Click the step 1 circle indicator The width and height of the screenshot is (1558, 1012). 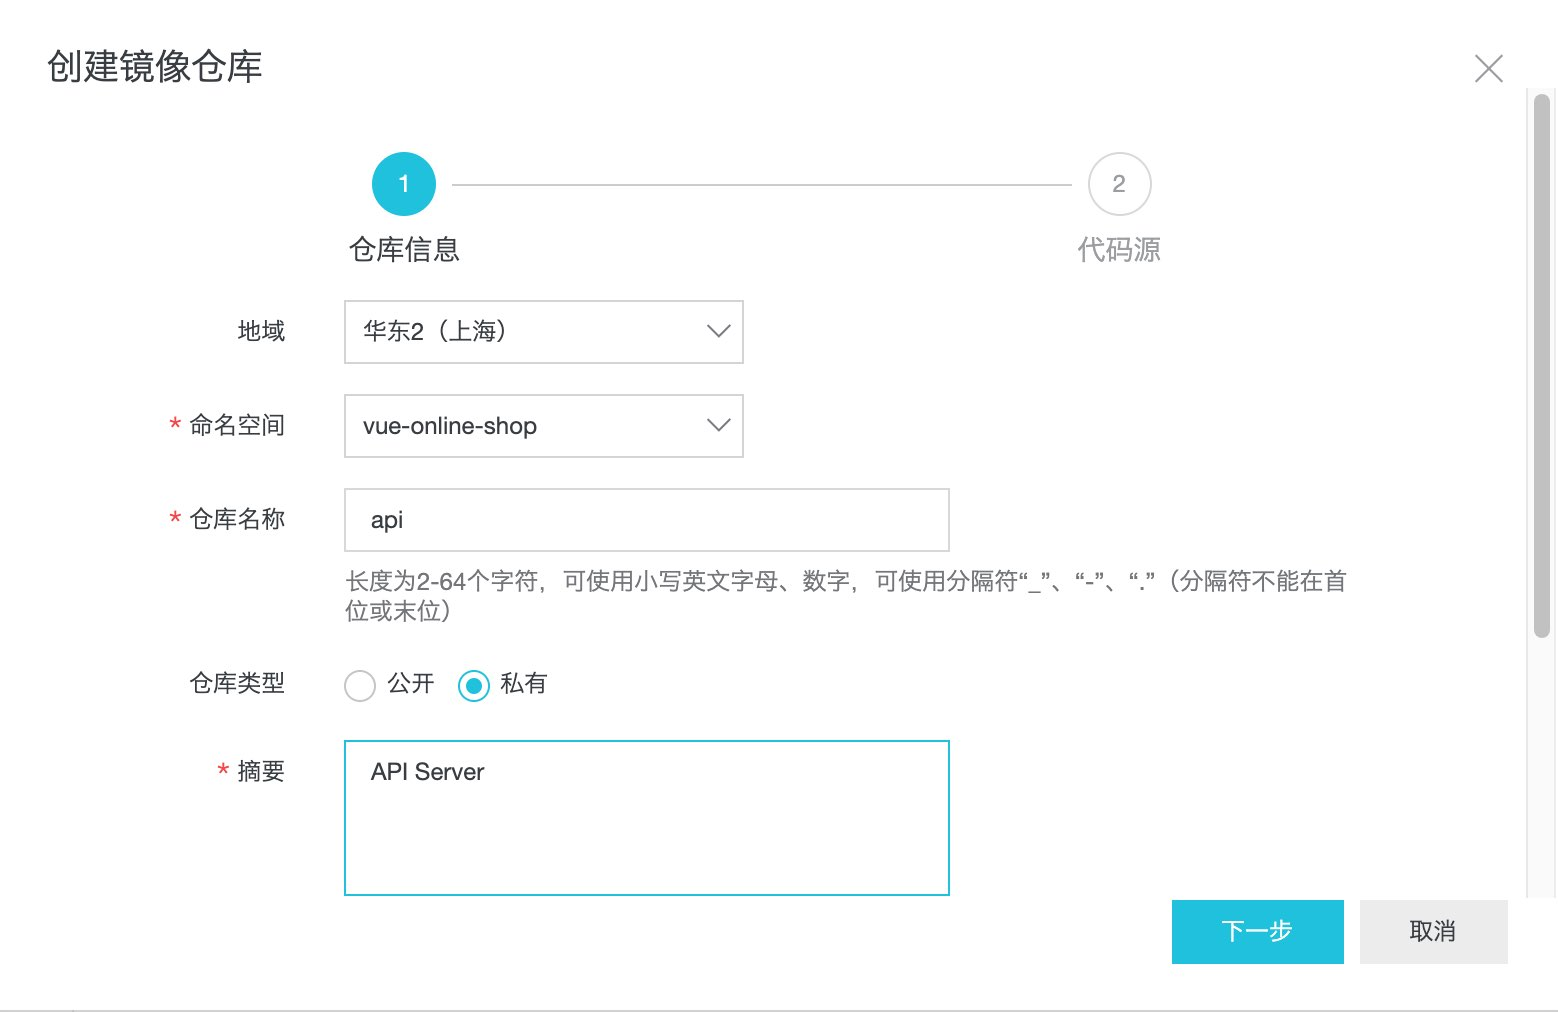click(x=404, y=184)
